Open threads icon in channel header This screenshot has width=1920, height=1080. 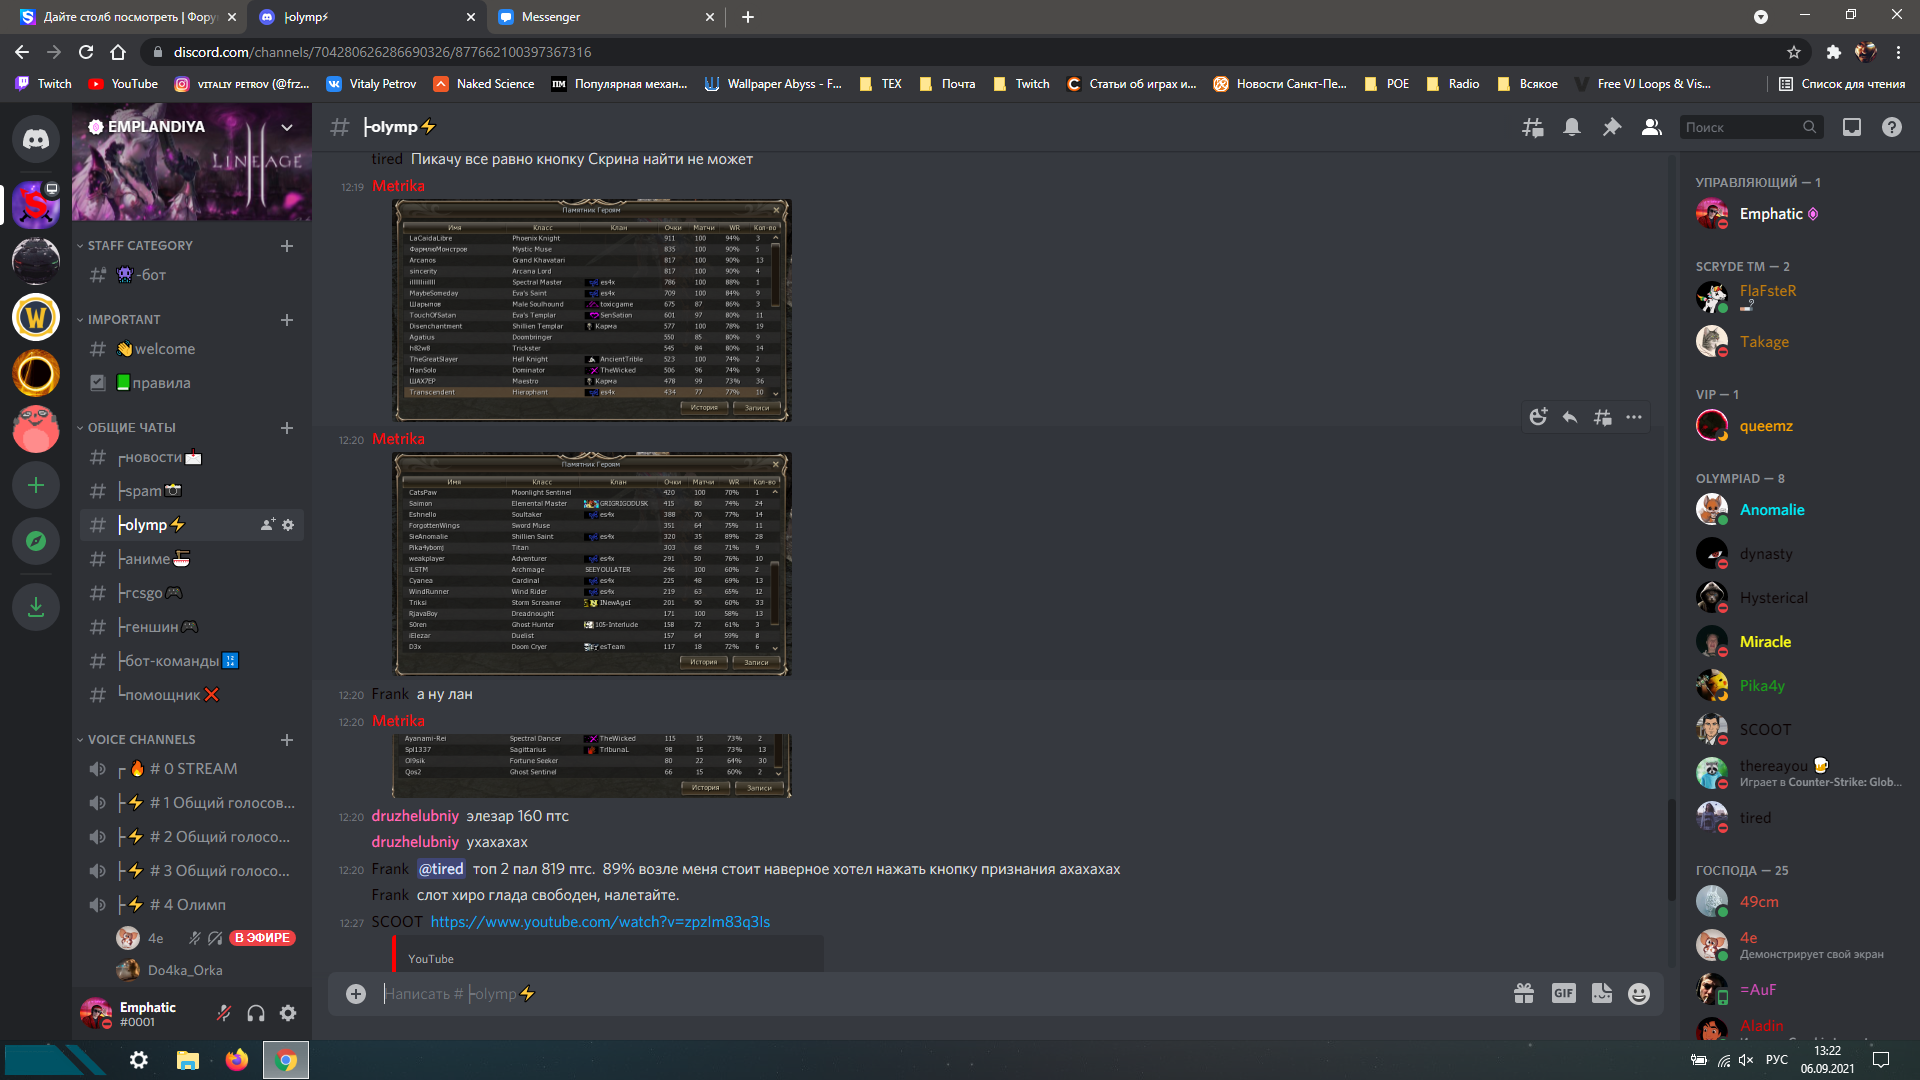pyautogui.click(x=1532, y=127)
